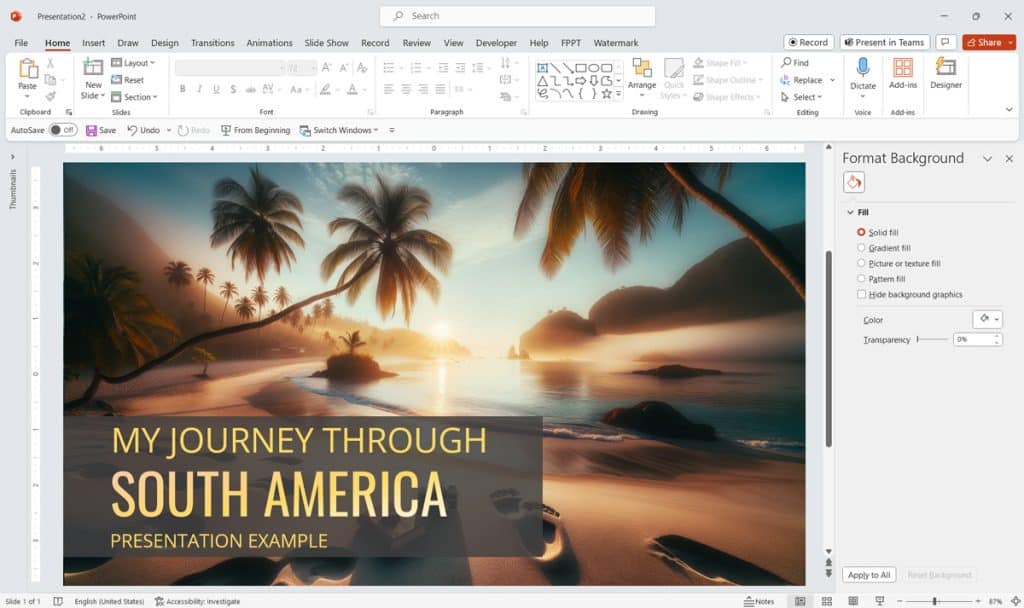Select the oval shape in the shapes gallery

[594, 68]
